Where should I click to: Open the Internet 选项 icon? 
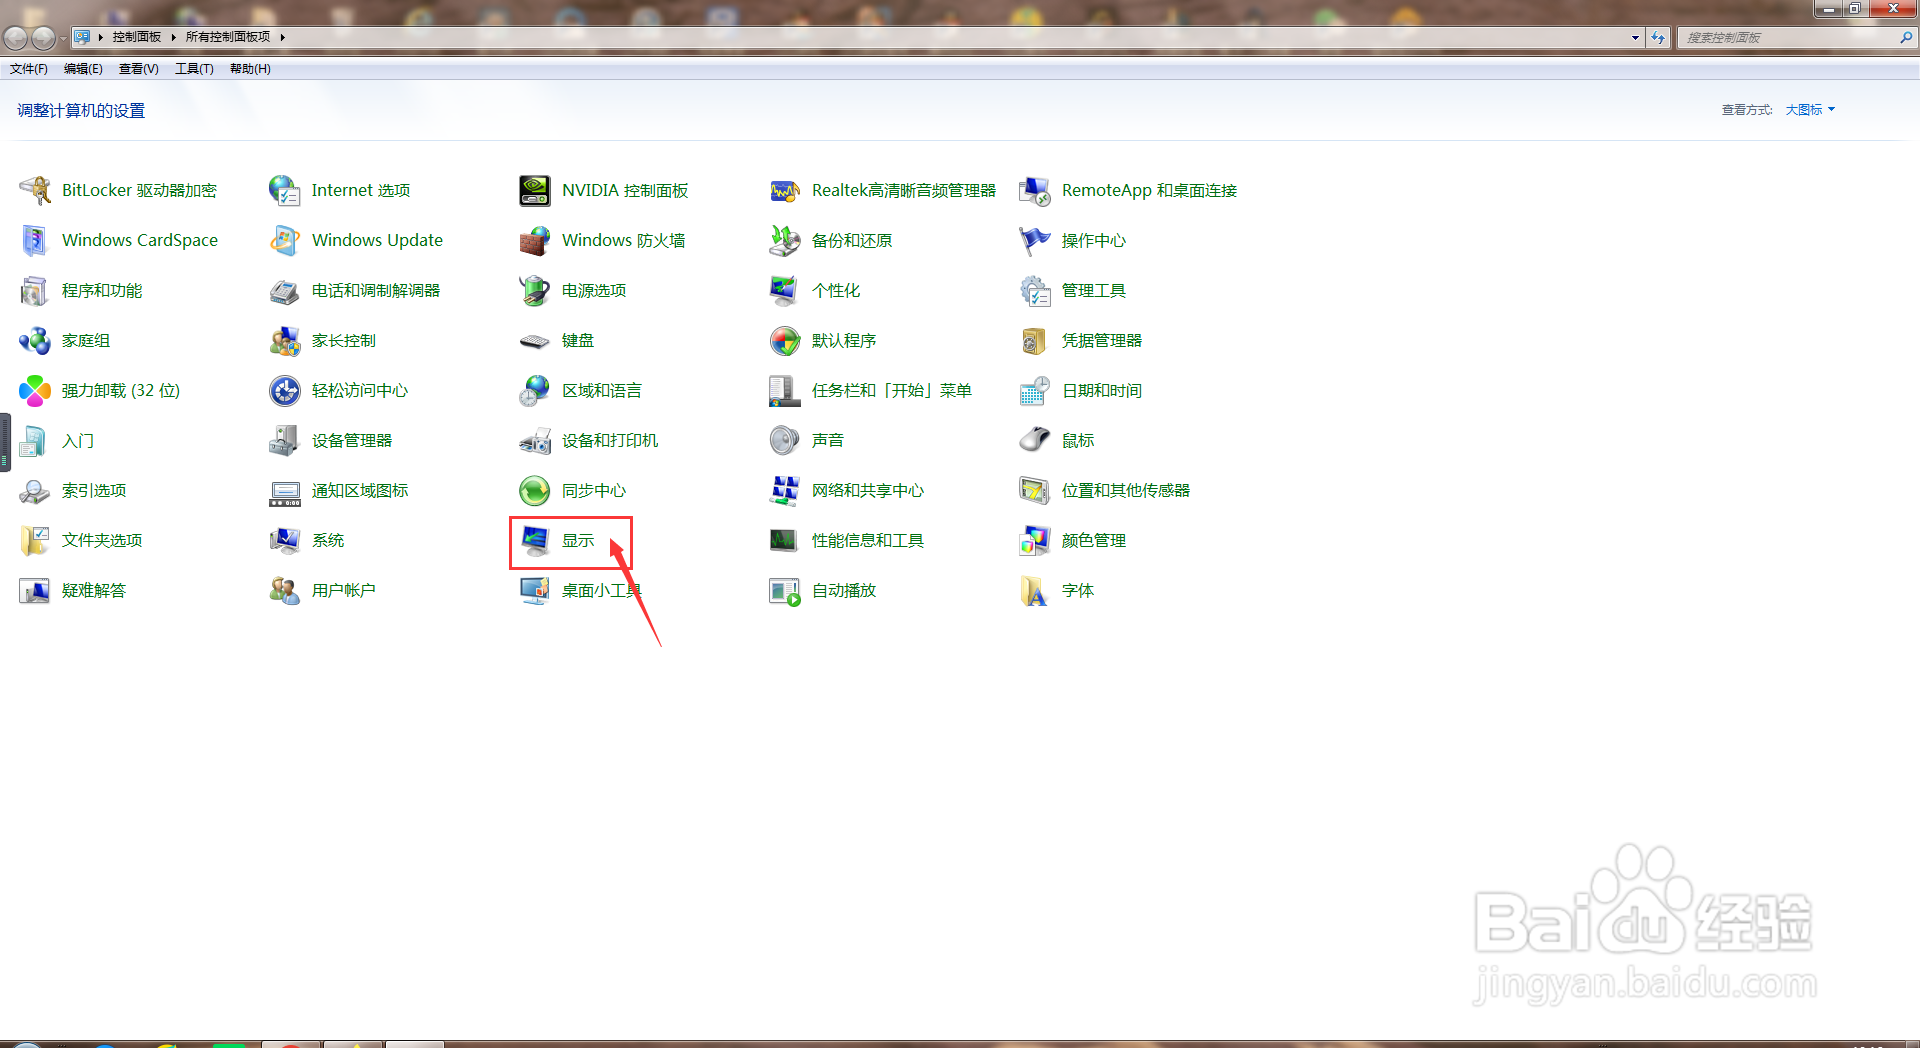click(285, 190)
